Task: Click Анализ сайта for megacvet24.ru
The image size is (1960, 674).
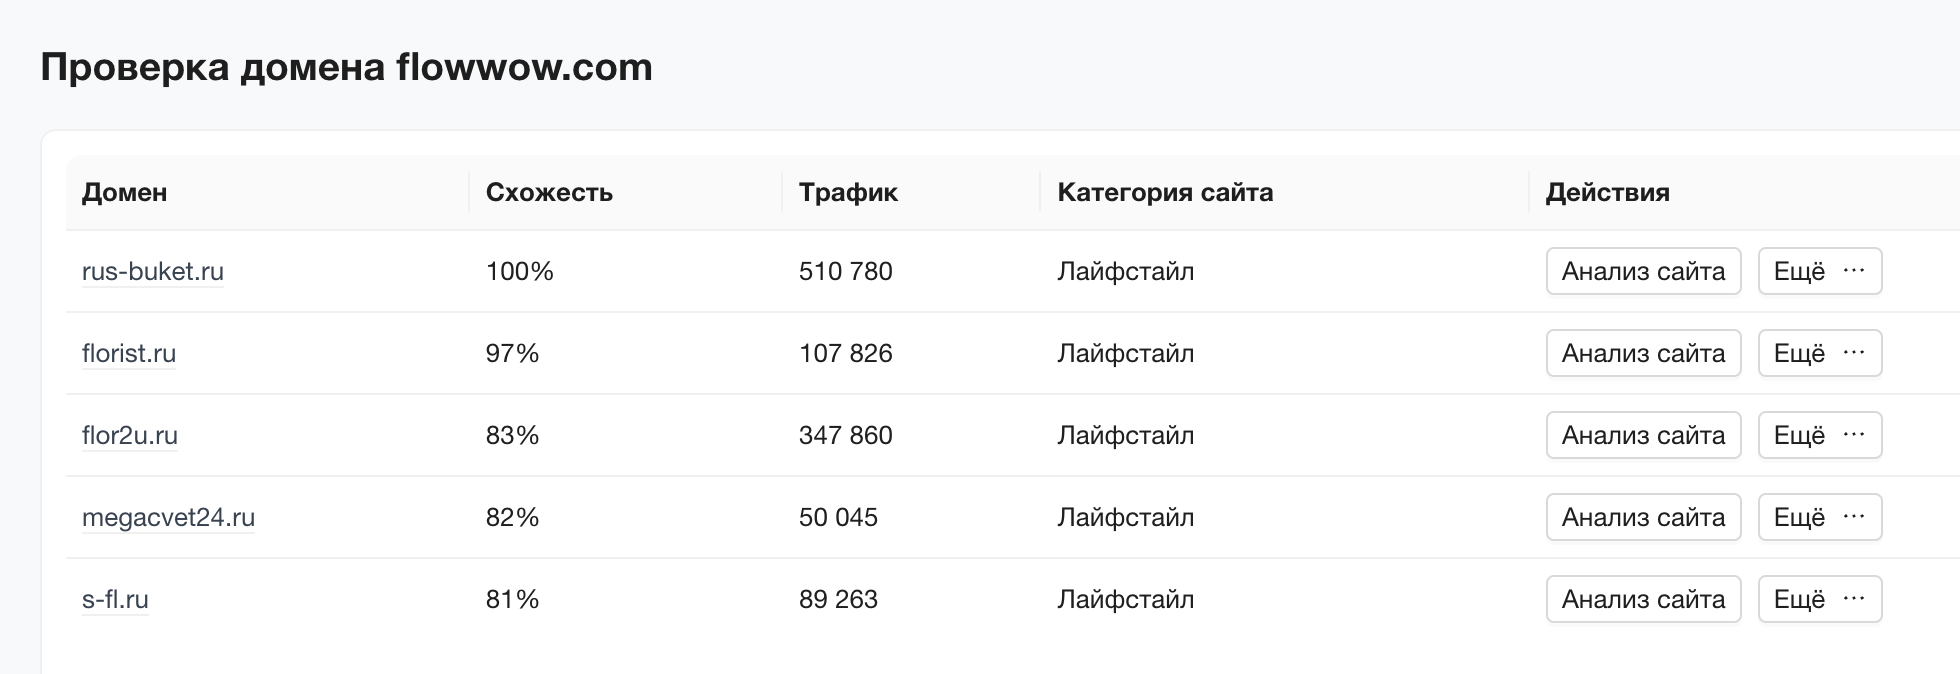Action: point(1644,517)
